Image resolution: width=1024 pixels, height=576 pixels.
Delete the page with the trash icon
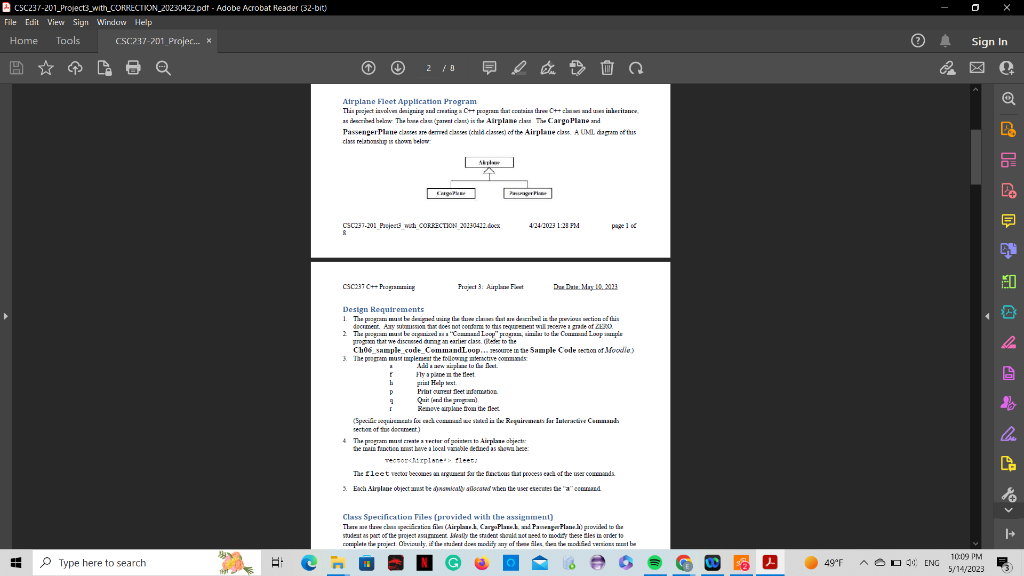607,68
